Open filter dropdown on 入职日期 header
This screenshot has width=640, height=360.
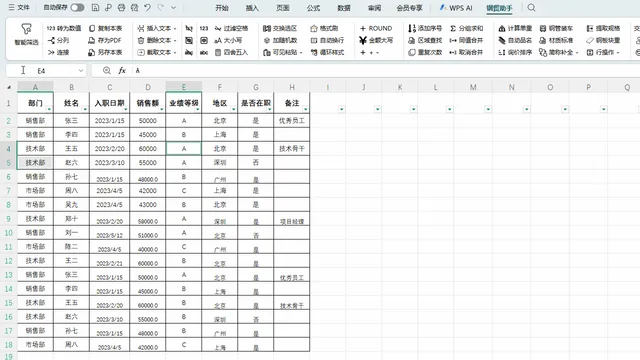125,109
